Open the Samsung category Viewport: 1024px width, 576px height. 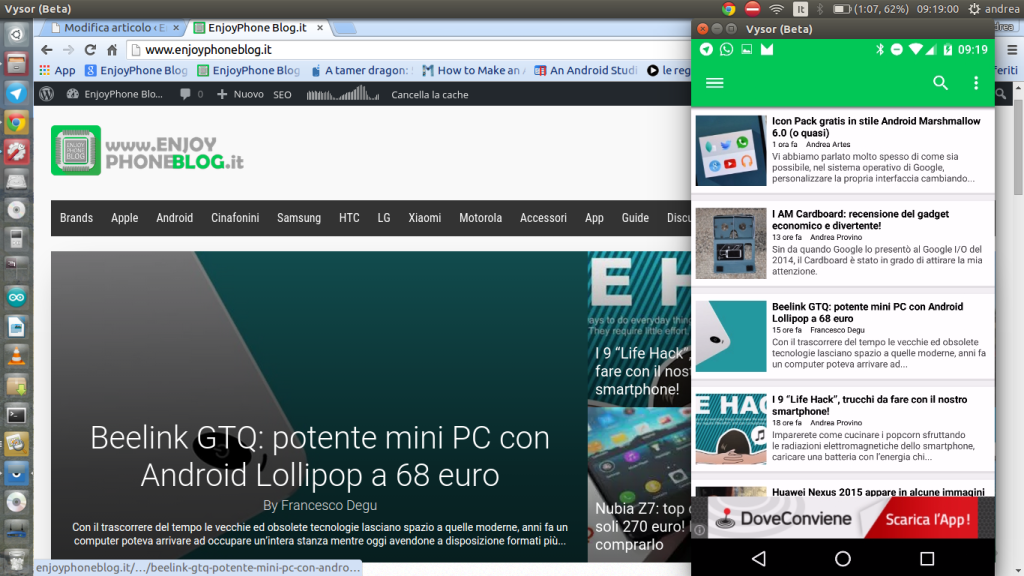[299, 218]
